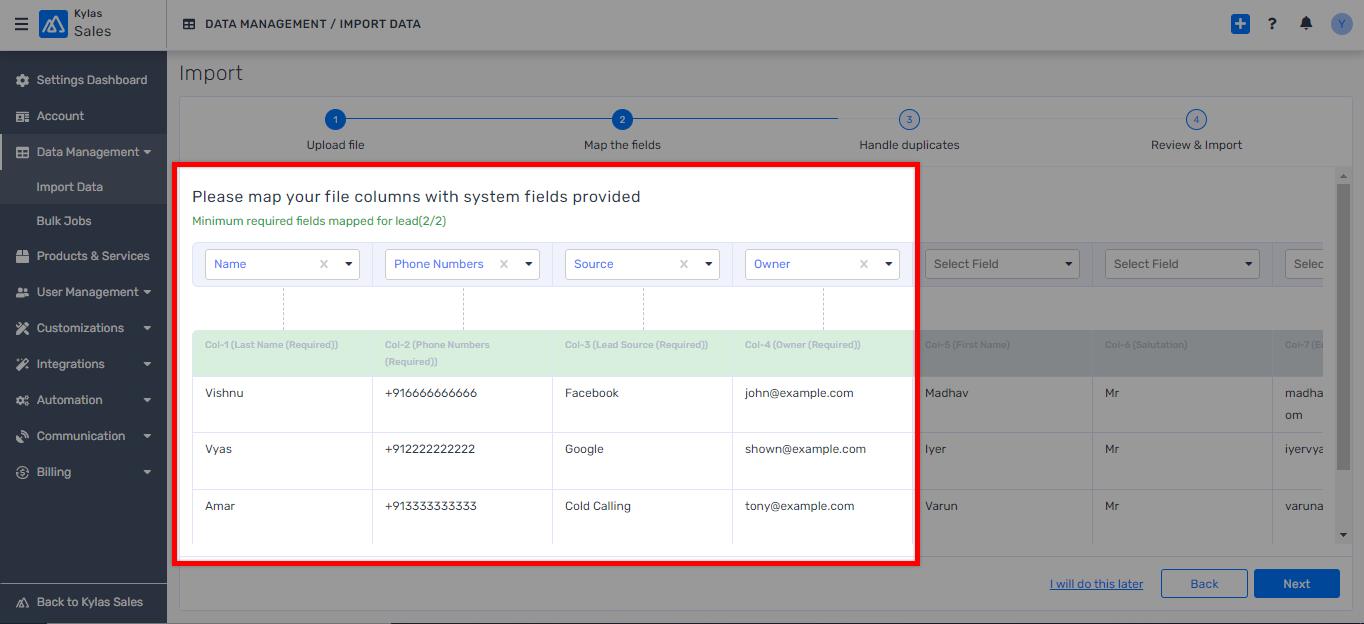
Task: Click the +912222222222 phone cell
Action: [462, 460]
